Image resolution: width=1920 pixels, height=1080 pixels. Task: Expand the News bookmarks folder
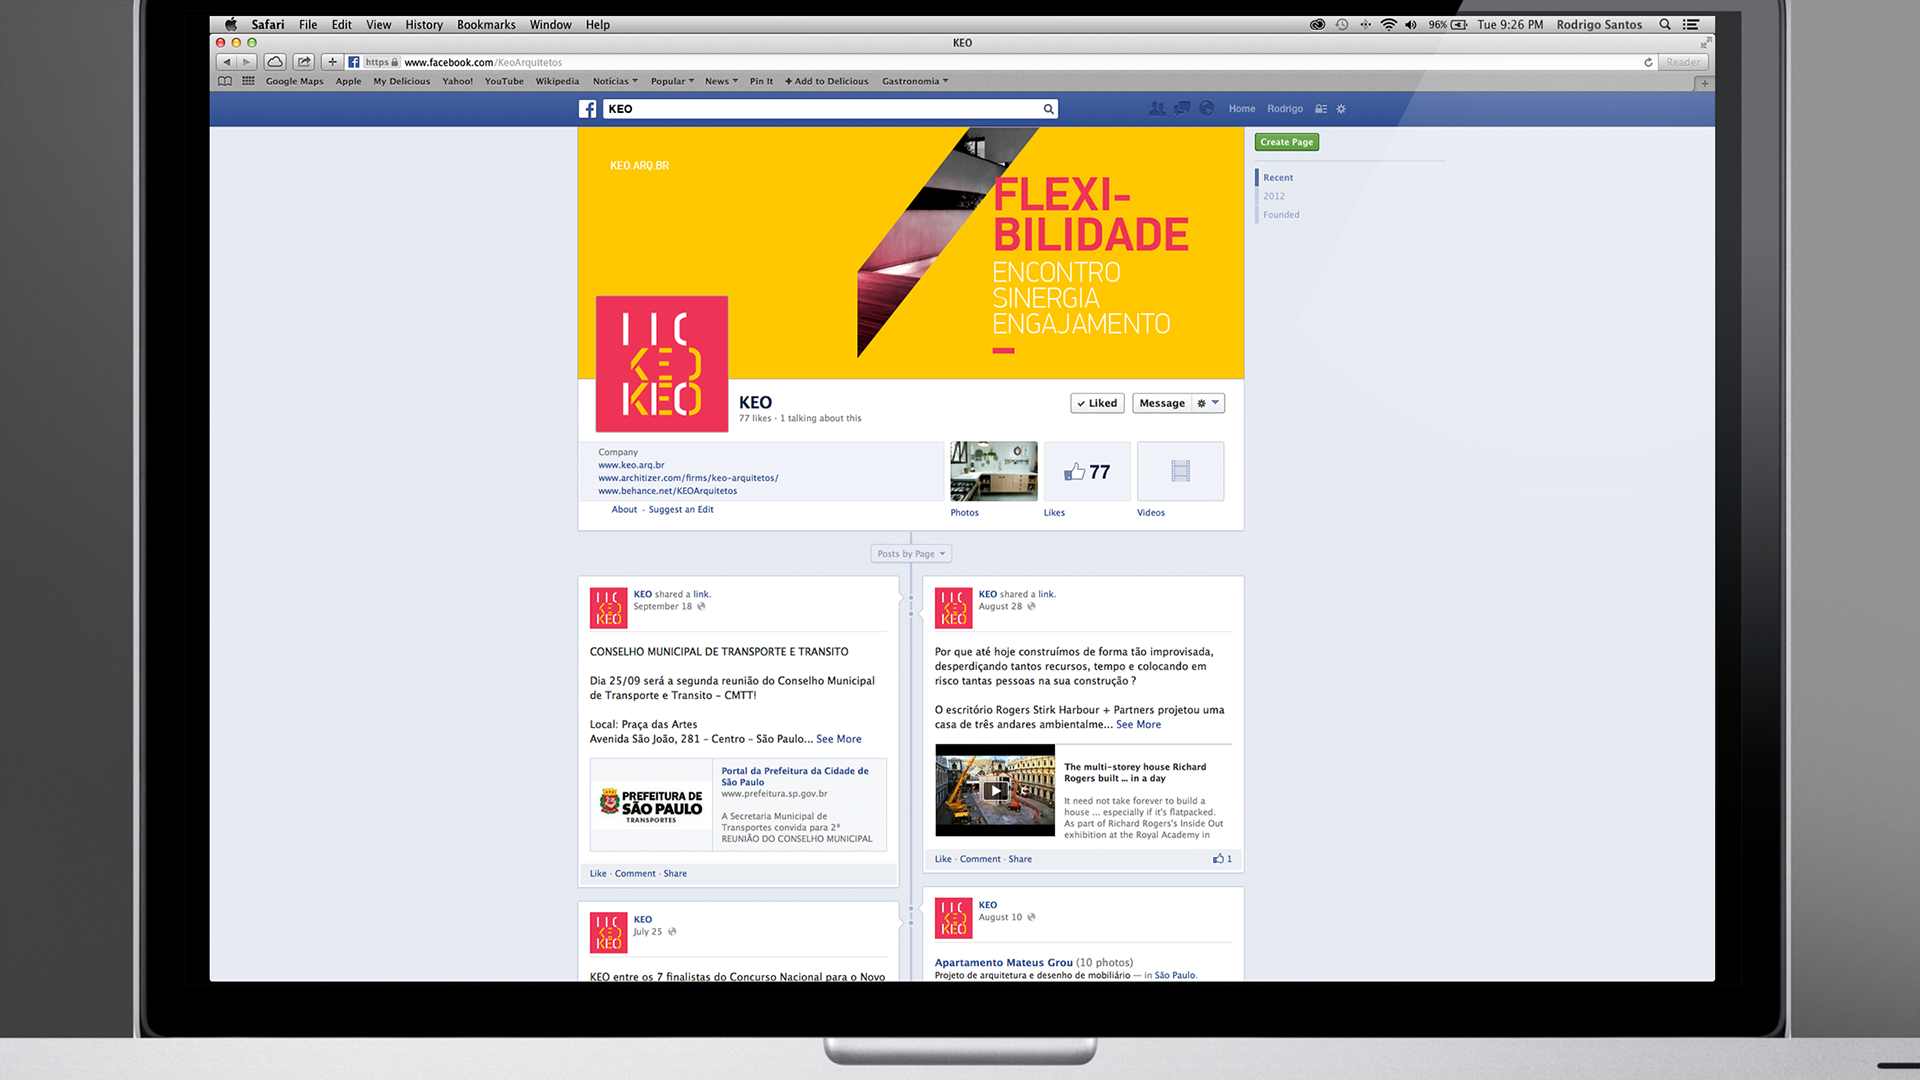point(721,81)
